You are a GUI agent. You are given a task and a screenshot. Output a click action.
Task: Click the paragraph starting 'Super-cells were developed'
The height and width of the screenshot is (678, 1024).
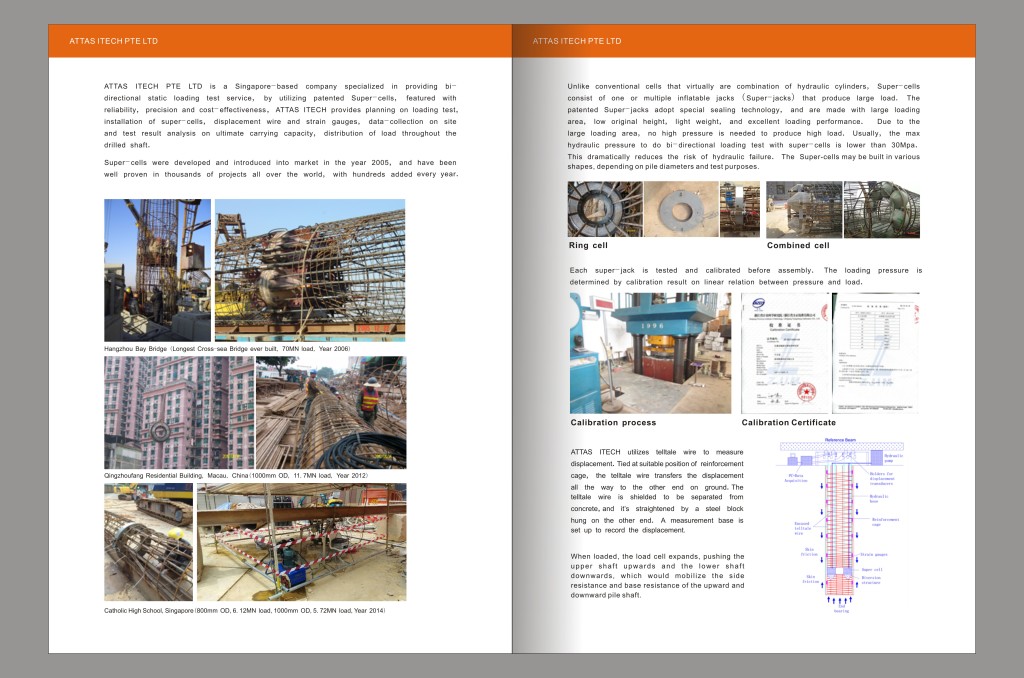(x=281, y=169)
